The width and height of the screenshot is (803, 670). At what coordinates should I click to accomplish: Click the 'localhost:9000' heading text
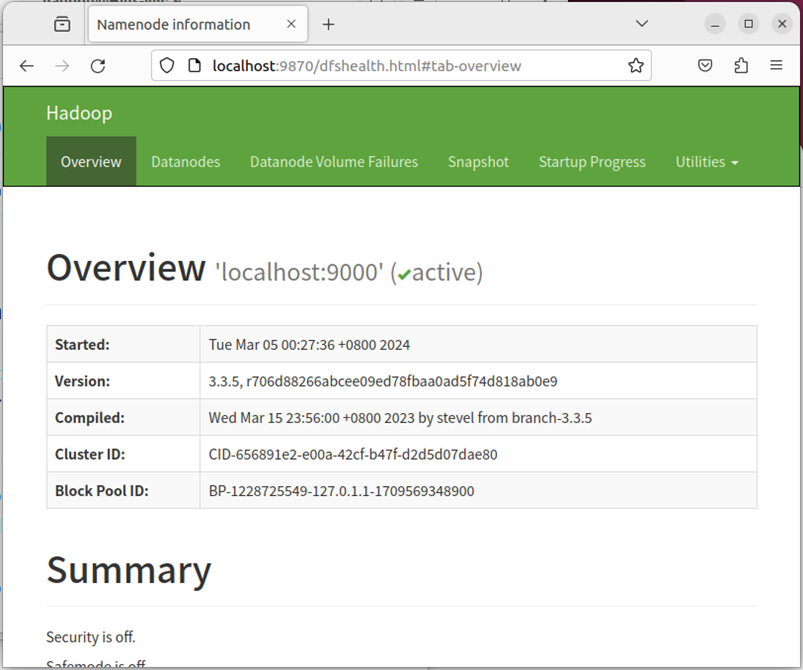click(299, 272)
